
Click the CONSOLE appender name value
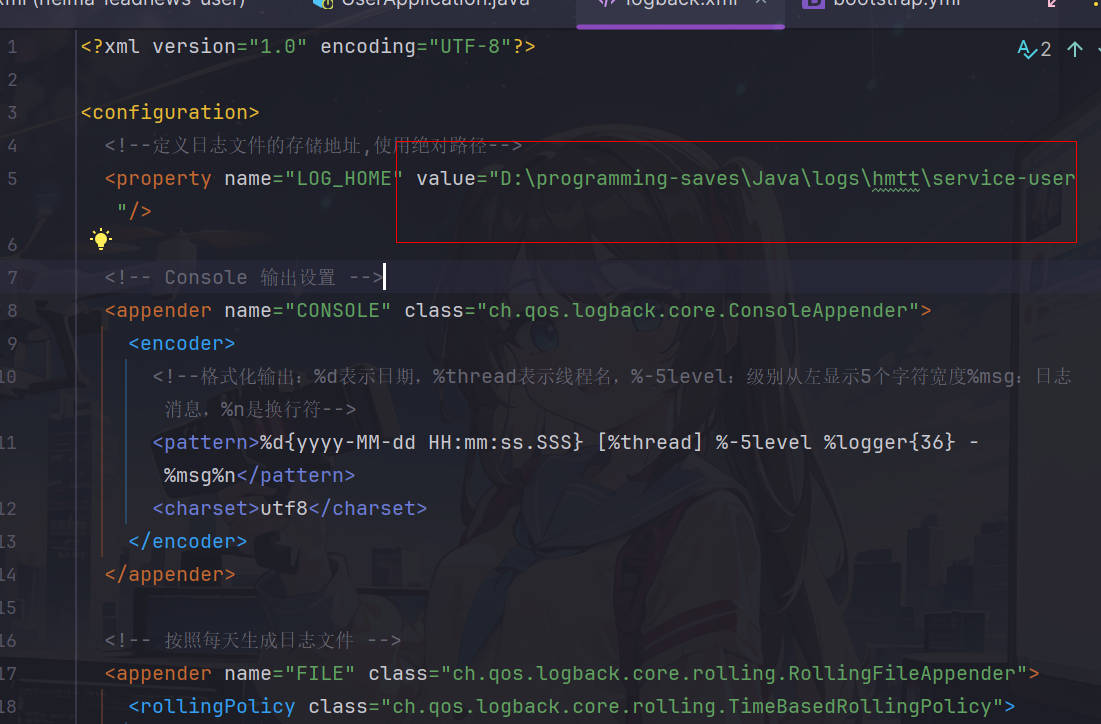click(x=338, y=310)
